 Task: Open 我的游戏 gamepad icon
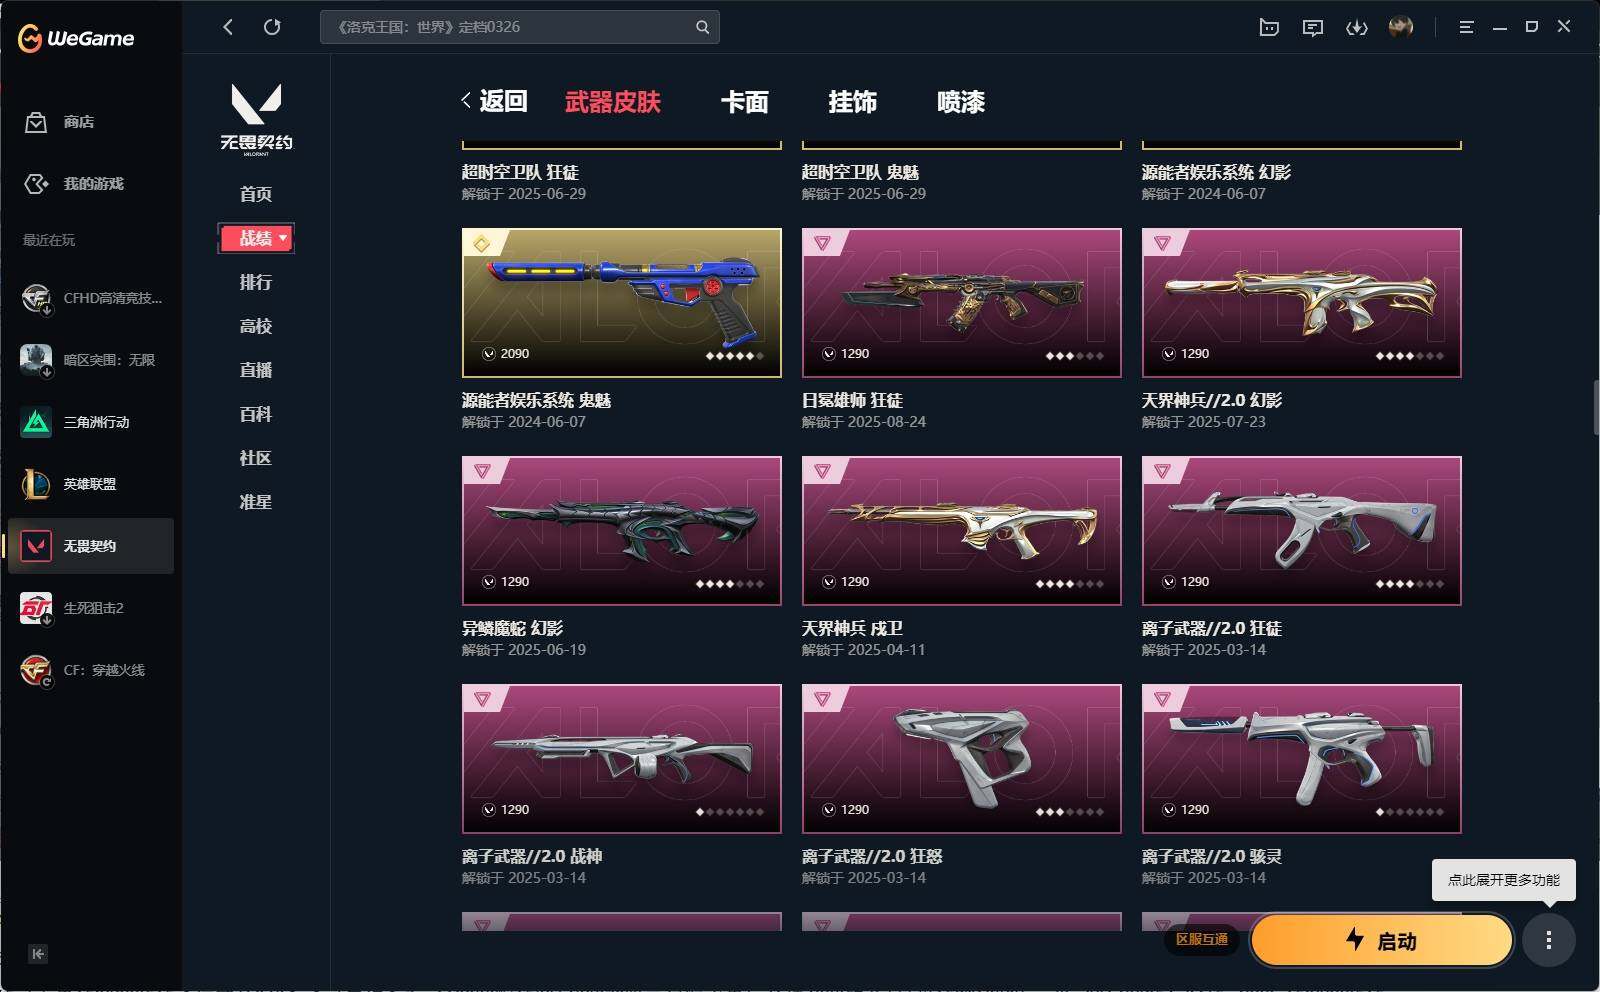(x=36, y=184)
